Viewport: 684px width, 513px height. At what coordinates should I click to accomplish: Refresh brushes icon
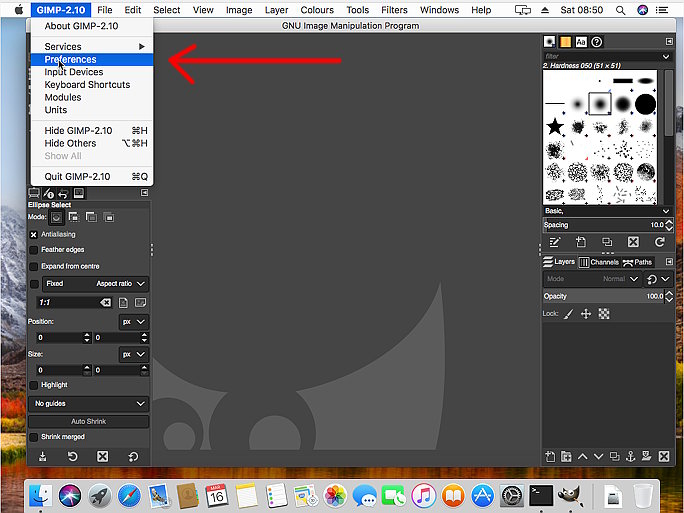[660, 242]
